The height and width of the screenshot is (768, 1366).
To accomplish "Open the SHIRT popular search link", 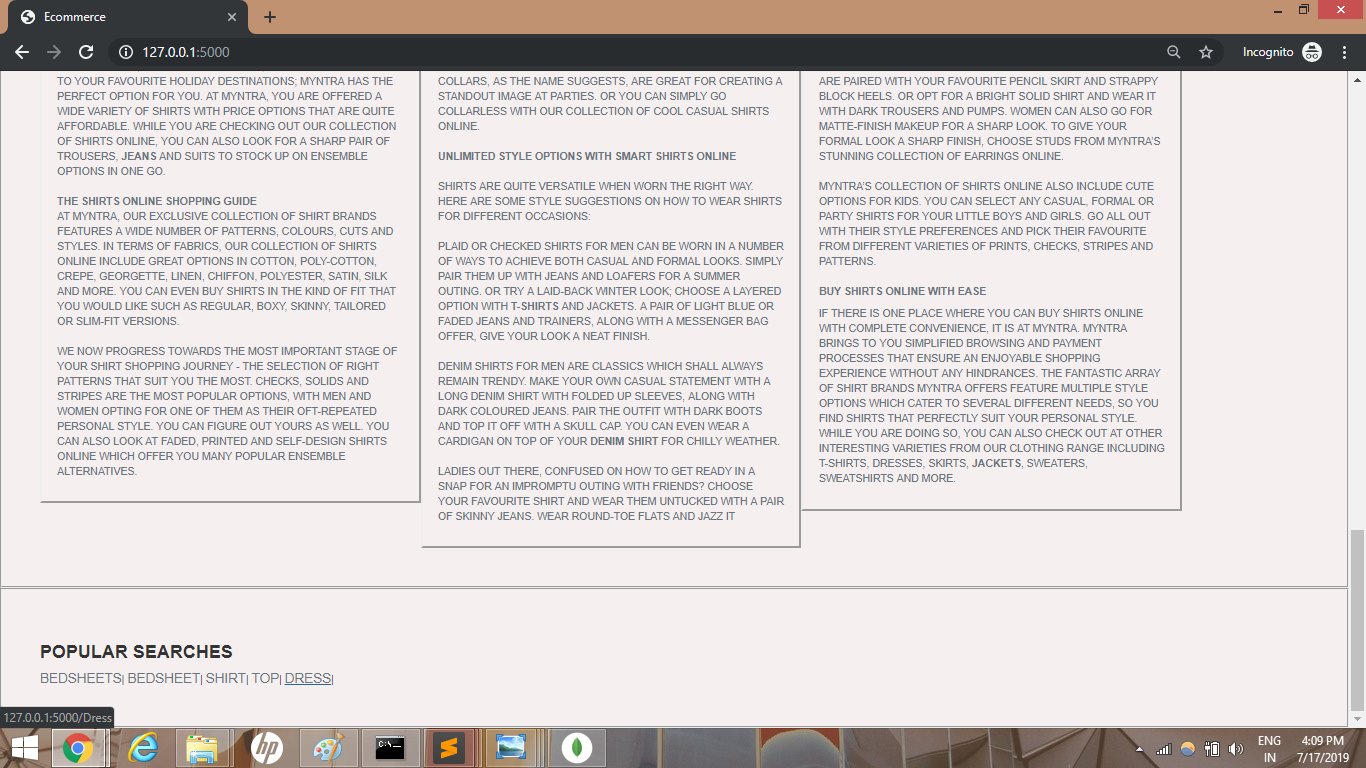I will coord(225,678).
